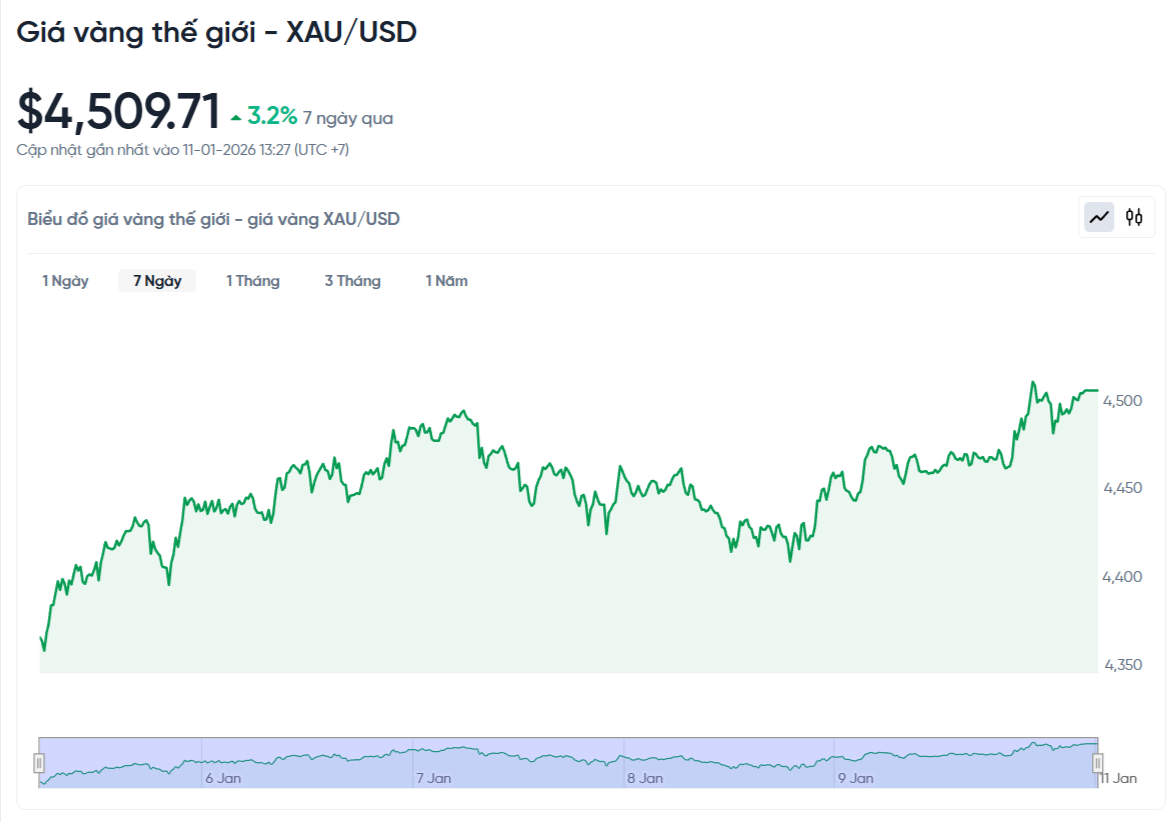Viewport: 1167px width, 822px height.
Task: Switch to the line chart view
Action: coord(1100,216)
